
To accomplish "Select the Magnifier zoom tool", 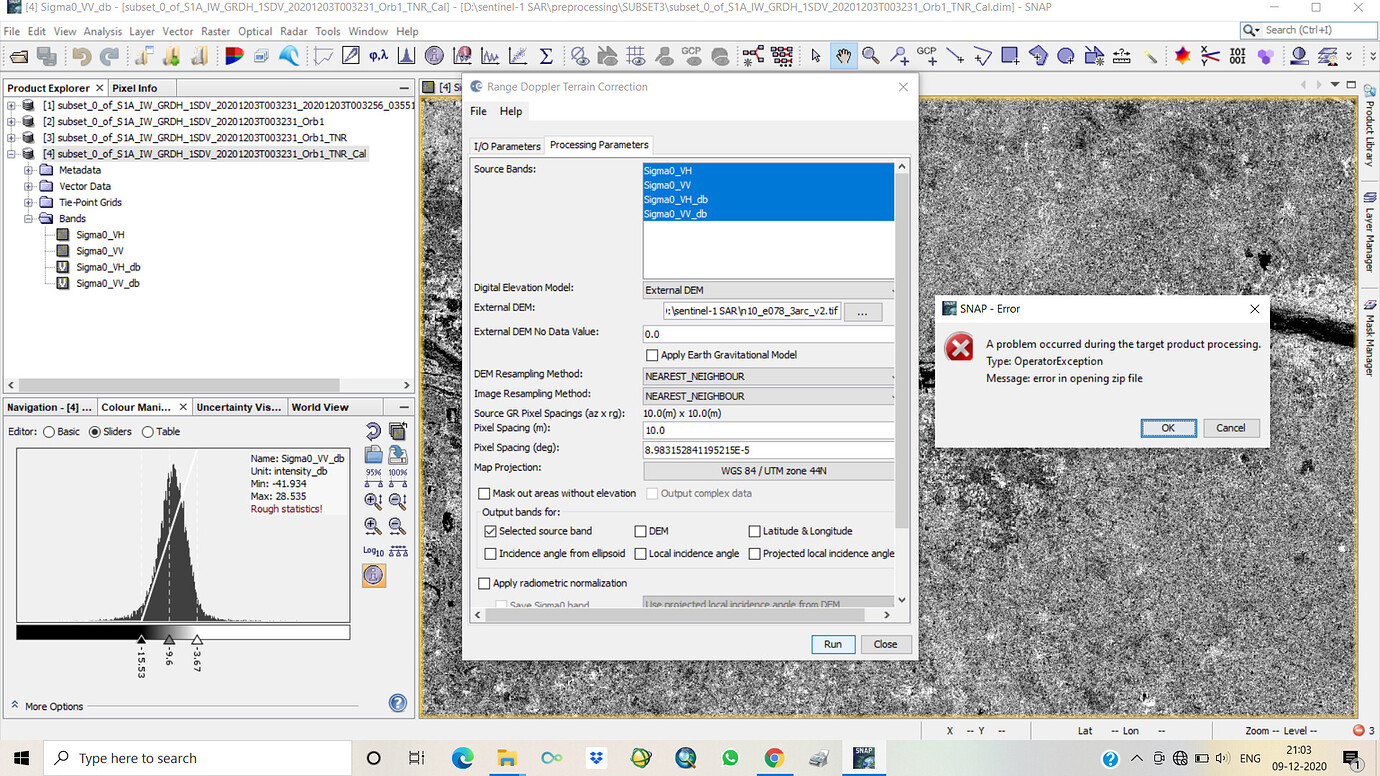I will [x=871, y=55].
